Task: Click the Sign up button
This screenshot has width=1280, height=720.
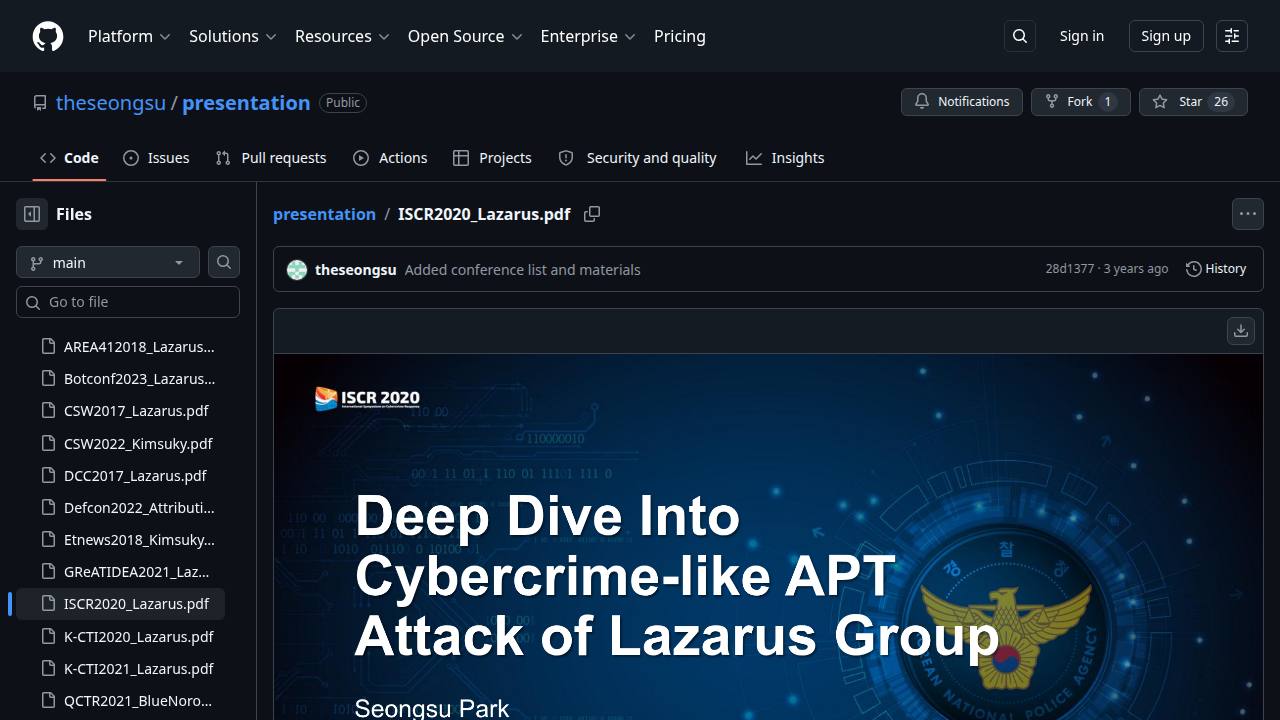Action: (1166, 36)
